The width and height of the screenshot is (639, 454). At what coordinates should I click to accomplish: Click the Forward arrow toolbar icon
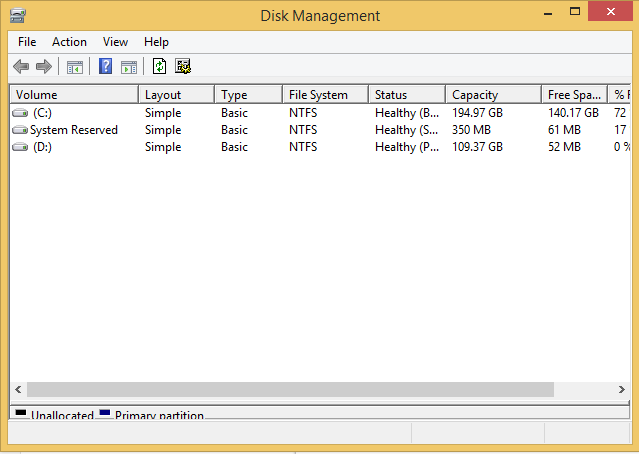(x=44, y=66)
